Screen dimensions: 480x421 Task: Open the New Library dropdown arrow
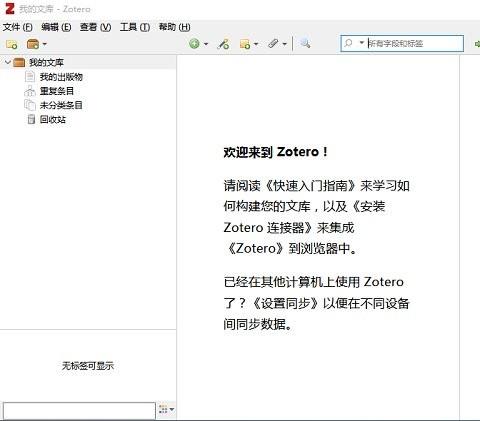point(45,44)
